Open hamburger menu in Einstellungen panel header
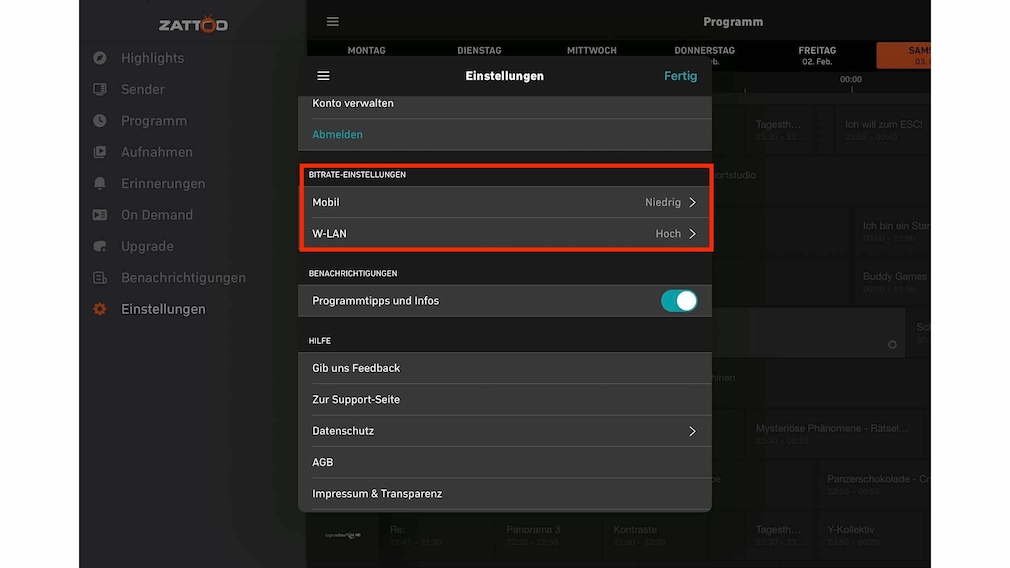1010x568 pixels. coord(323,76)
